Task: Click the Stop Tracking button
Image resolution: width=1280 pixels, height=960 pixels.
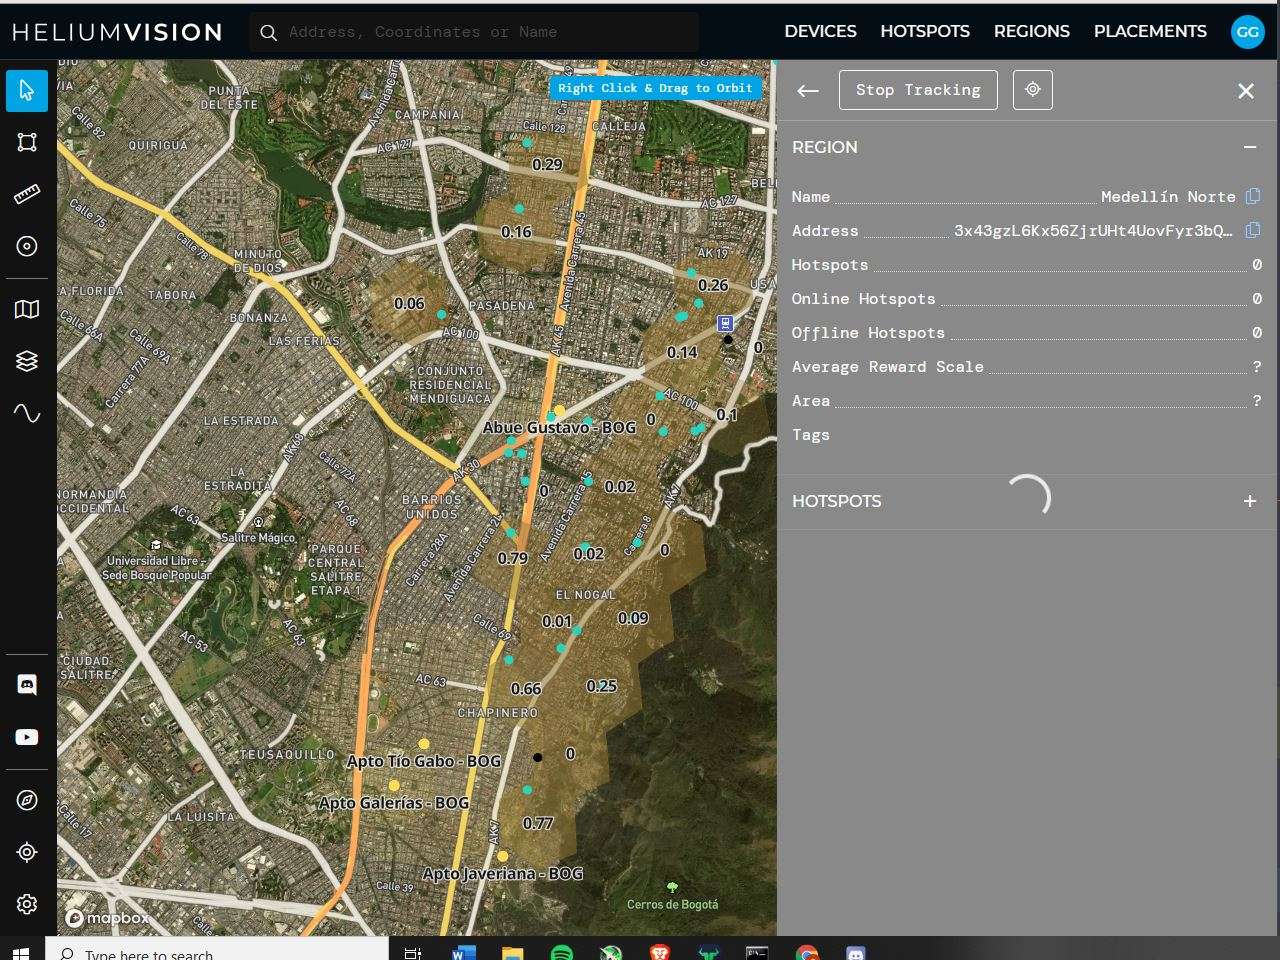Action: point(918,90)
